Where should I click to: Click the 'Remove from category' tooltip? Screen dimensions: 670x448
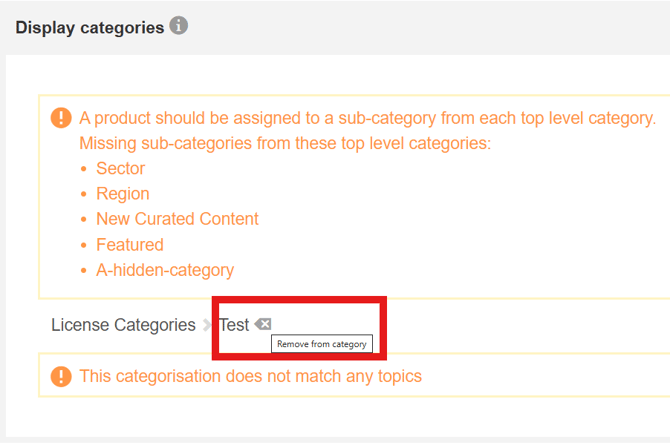[x=322, y=344]
